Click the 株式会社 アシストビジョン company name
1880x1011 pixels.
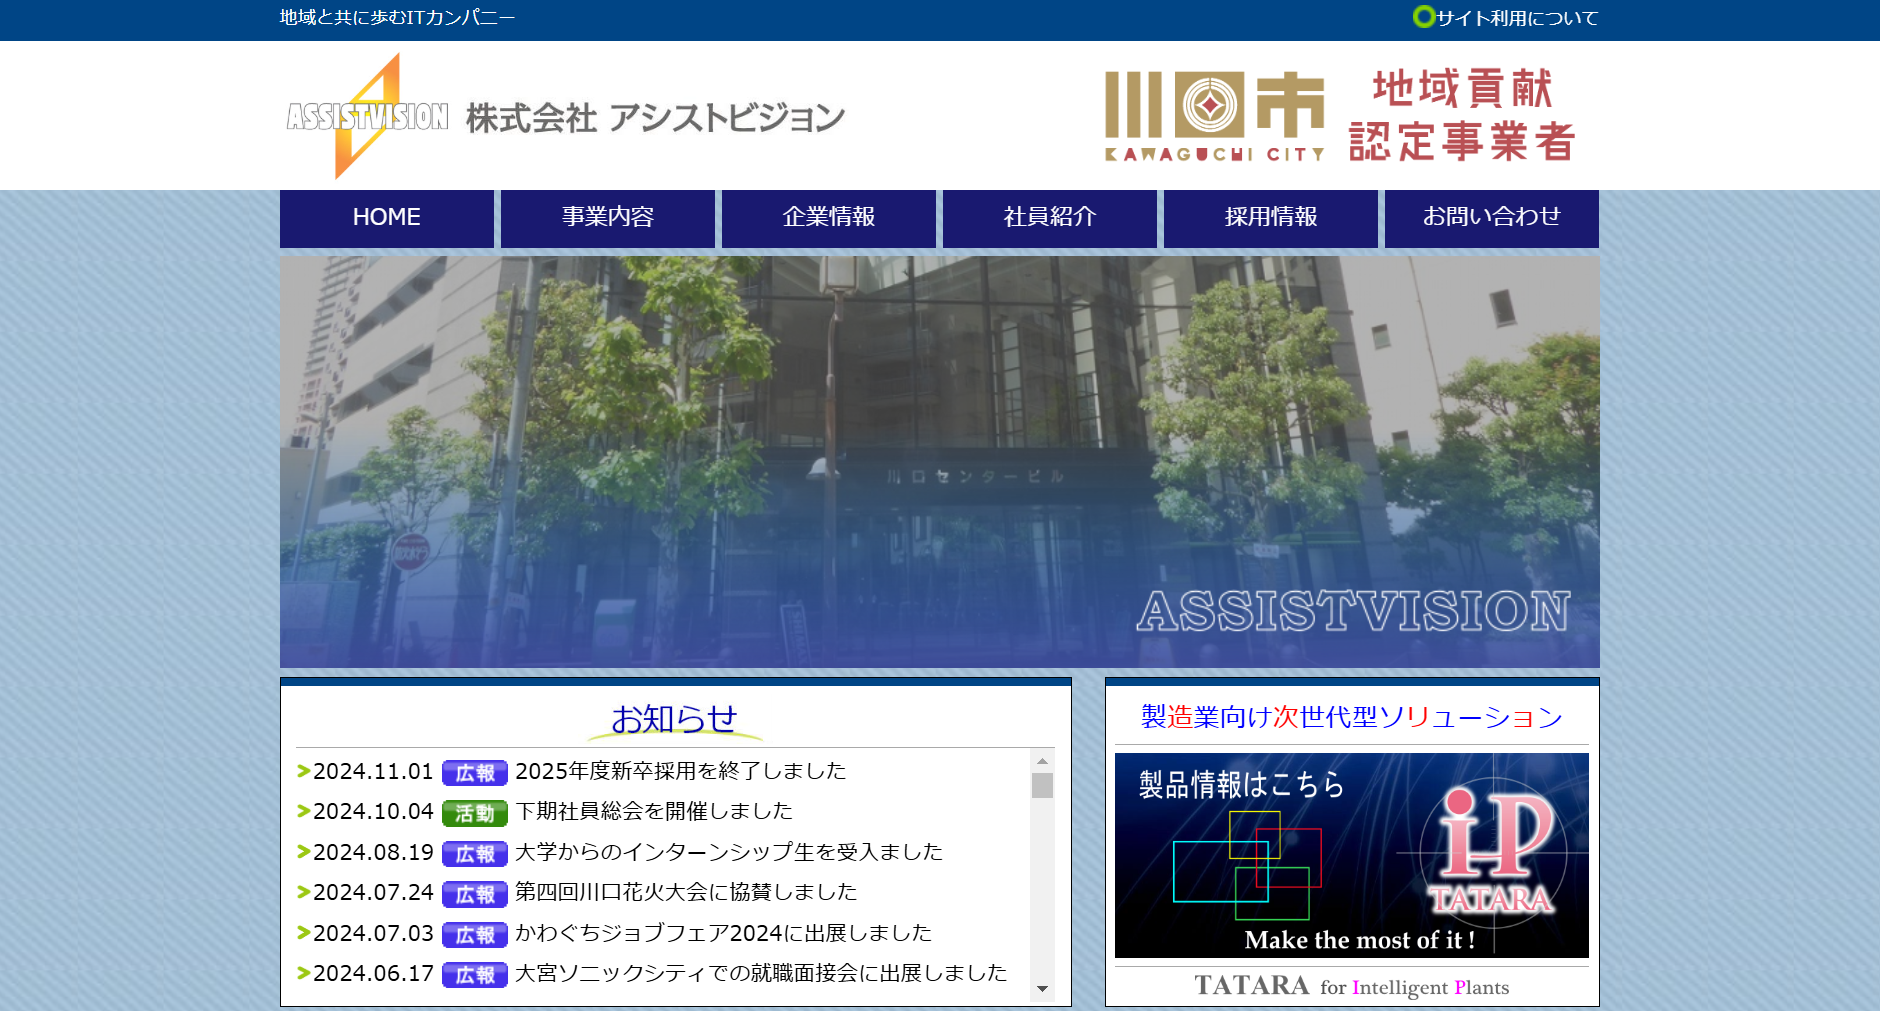pos(656,118)
